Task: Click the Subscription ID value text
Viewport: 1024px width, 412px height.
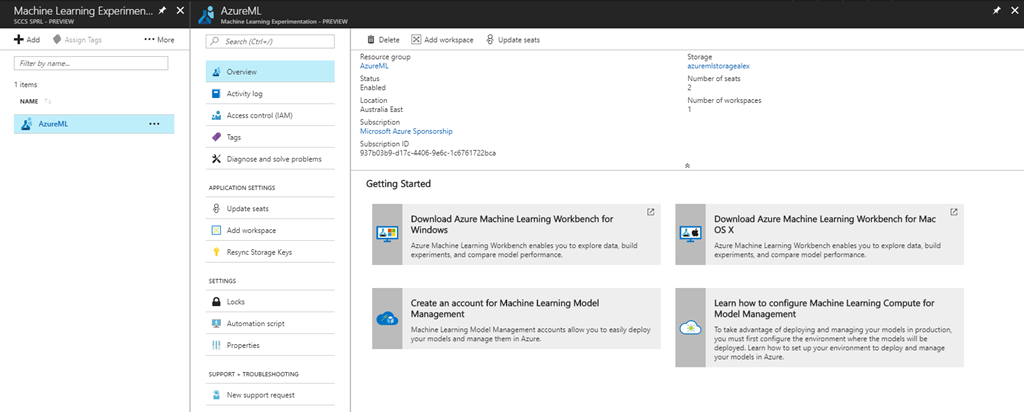Action: click(428, 153)
